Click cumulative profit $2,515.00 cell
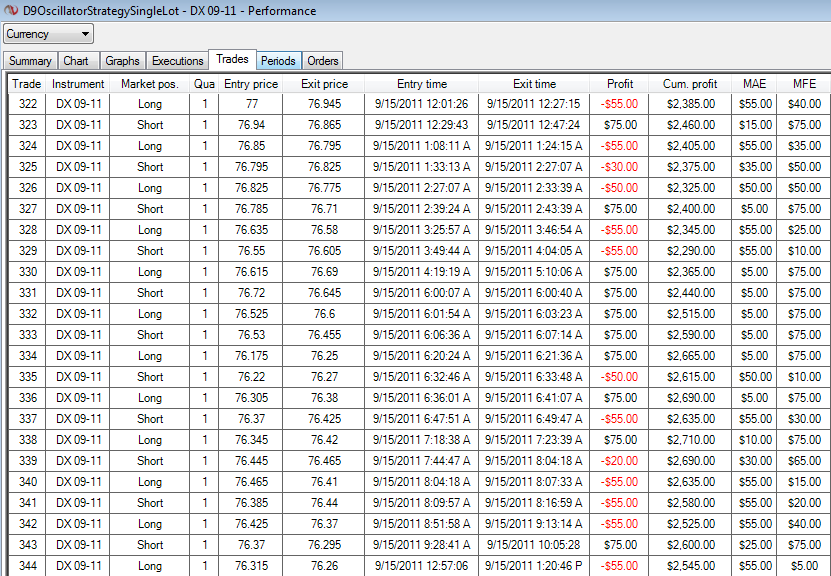The height and width of the screenshot is (576, 831). pos(691,314)
